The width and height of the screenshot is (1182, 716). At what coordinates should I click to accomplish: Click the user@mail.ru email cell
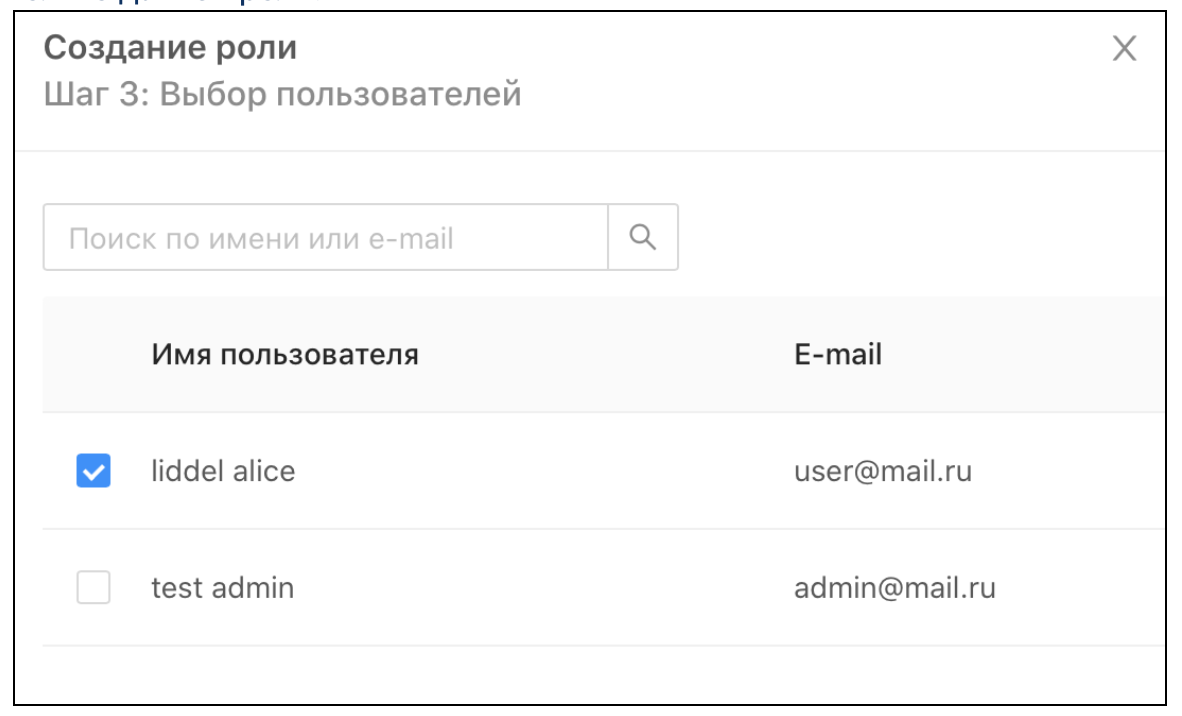click(883, 471)
